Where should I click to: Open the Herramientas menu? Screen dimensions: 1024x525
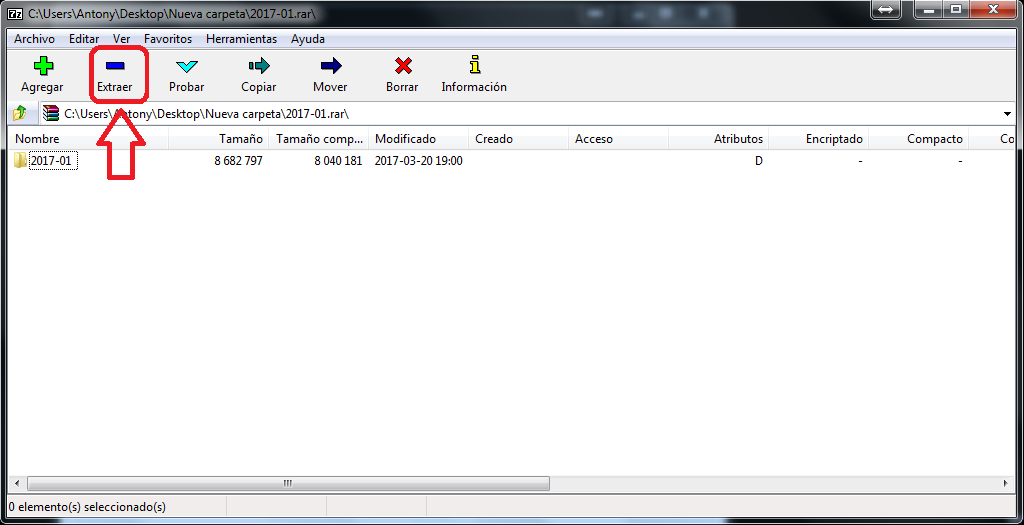click(x=242, y=39)
